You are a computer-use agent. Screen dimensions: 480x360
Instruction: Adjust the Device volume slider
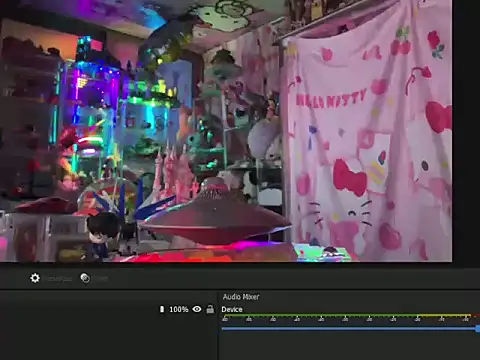tap(351, 329)
